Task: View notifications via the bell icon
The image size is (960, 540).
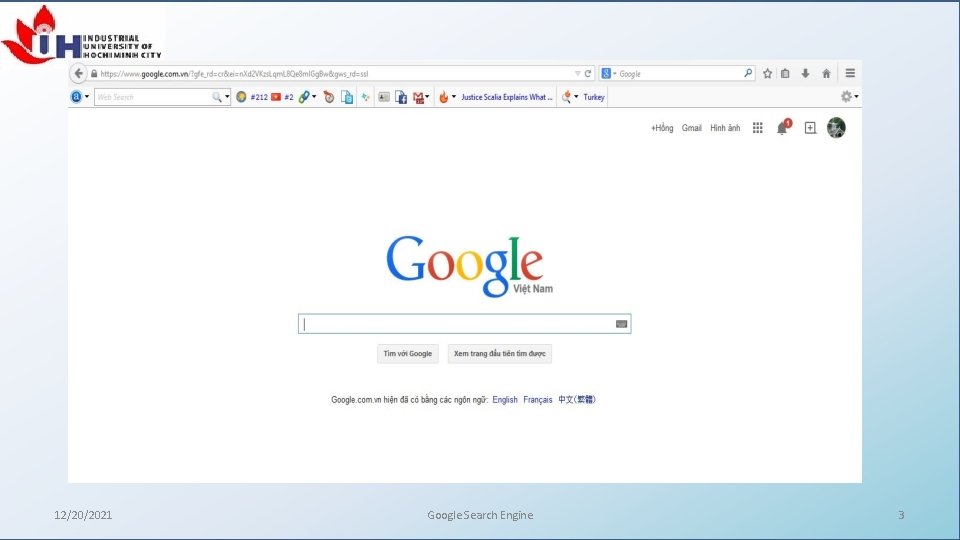Action: click(x=782, y=127)
